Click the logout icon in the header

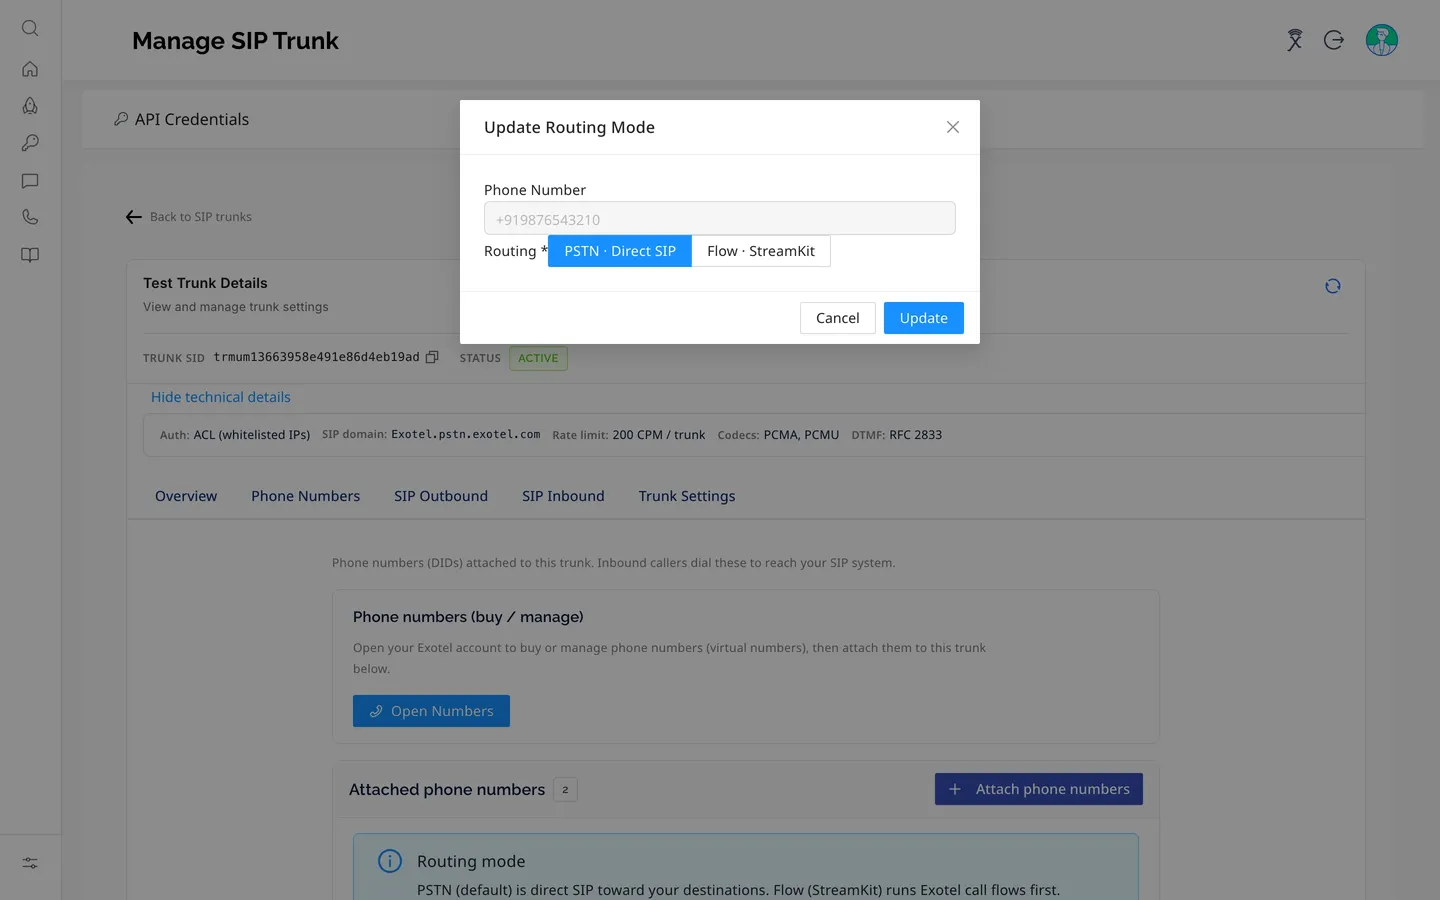pyautogui.click(x=1334, y=40)
